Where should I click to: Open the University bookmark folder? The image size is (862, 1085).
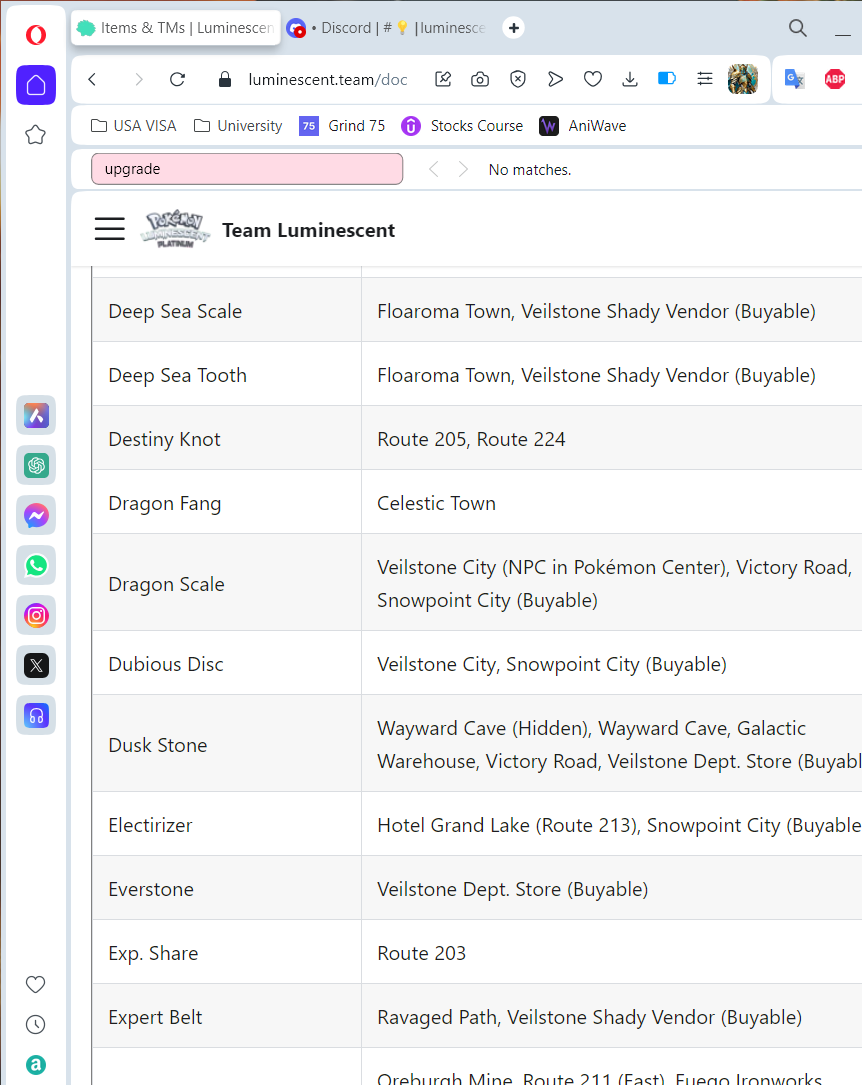click(x=238, y=126)
